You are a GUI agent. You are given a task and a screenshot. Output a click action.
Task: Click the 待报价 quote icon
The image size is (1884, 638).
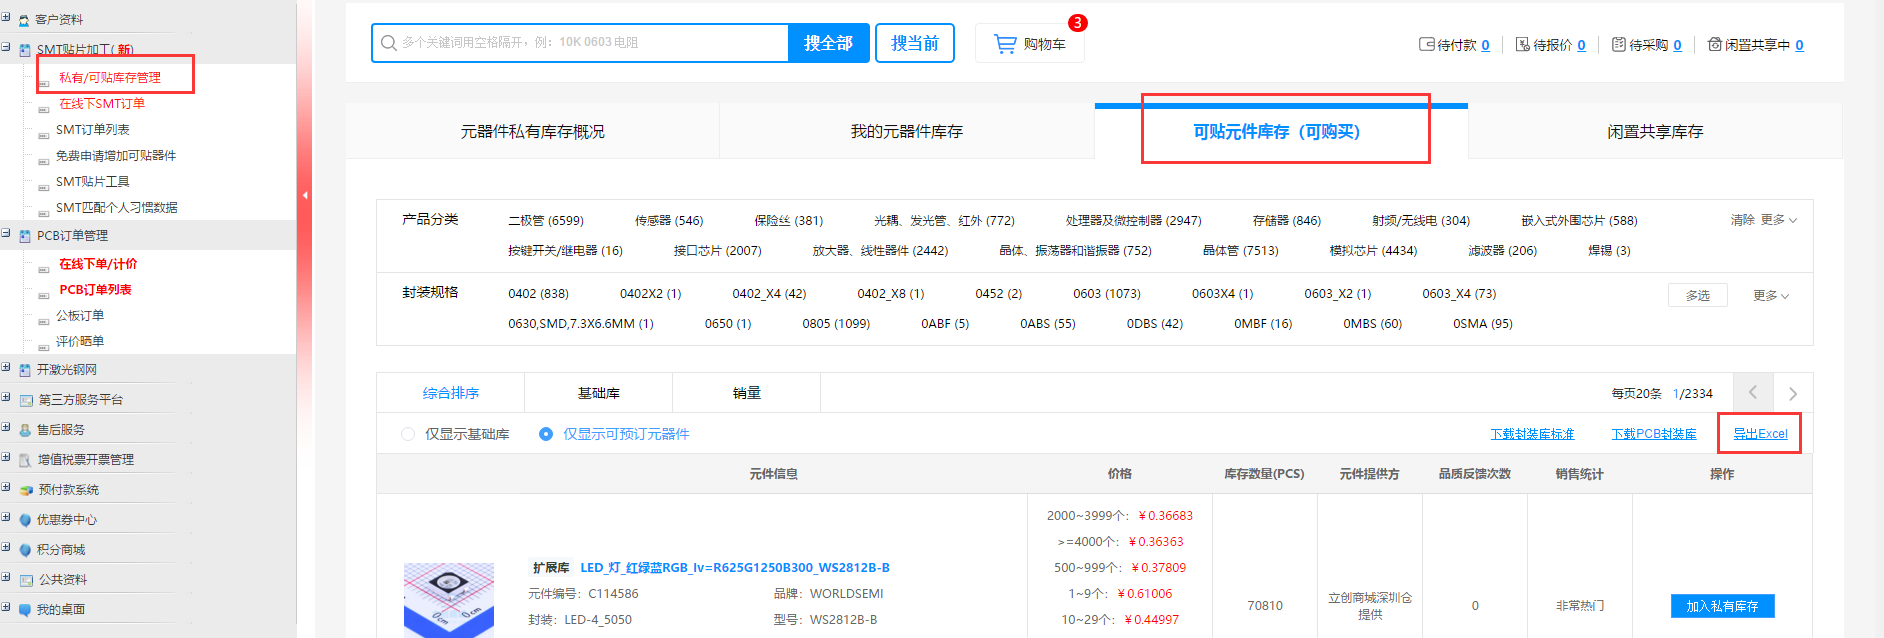[1522, 45]
